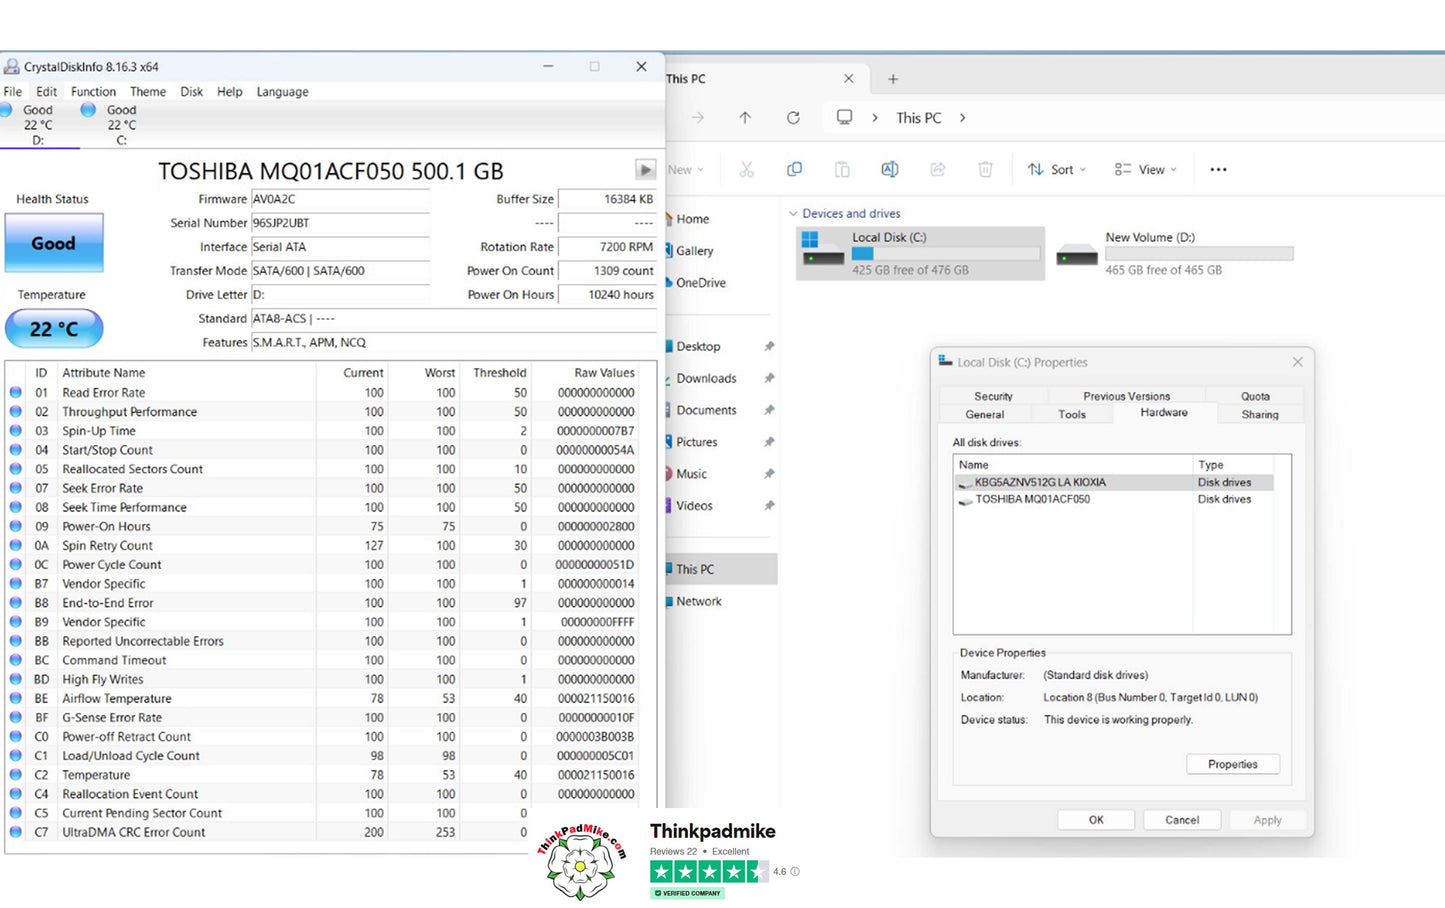Click the Share icon in Explorer toolbar
The image size is (1445, 908).
938,170
